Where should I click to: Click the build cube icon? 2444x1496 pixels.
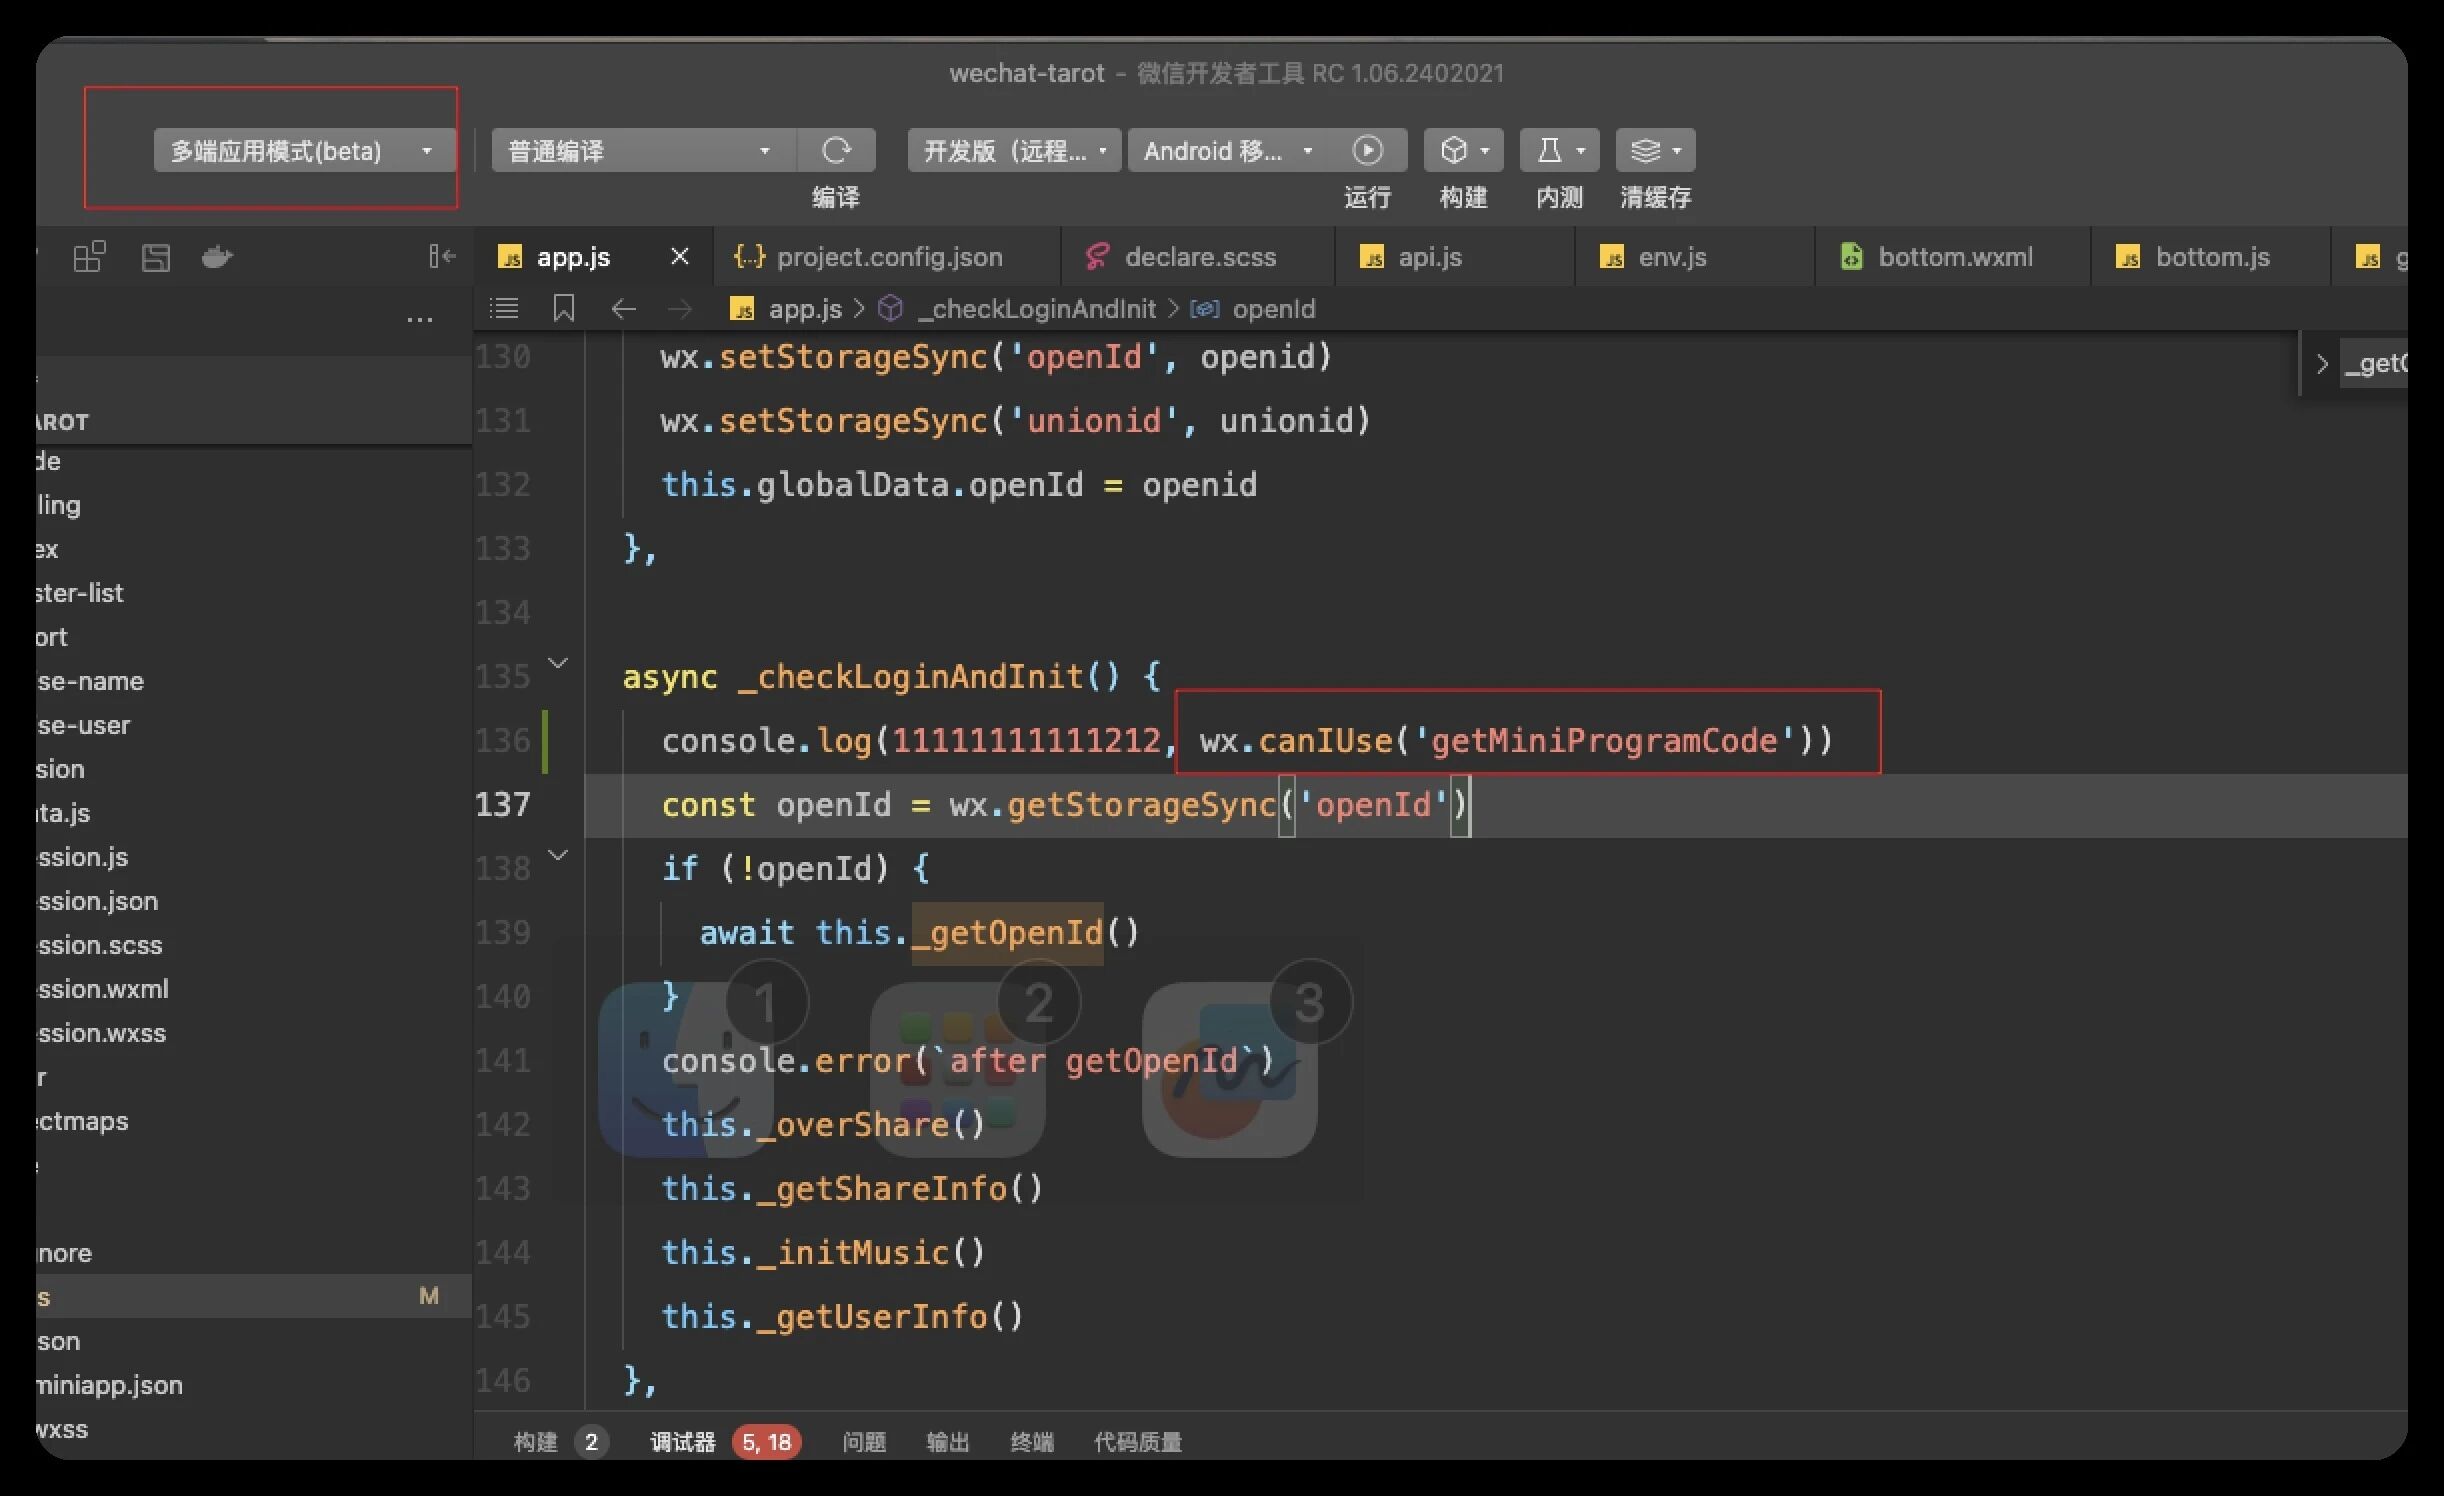click(1454, 151)
